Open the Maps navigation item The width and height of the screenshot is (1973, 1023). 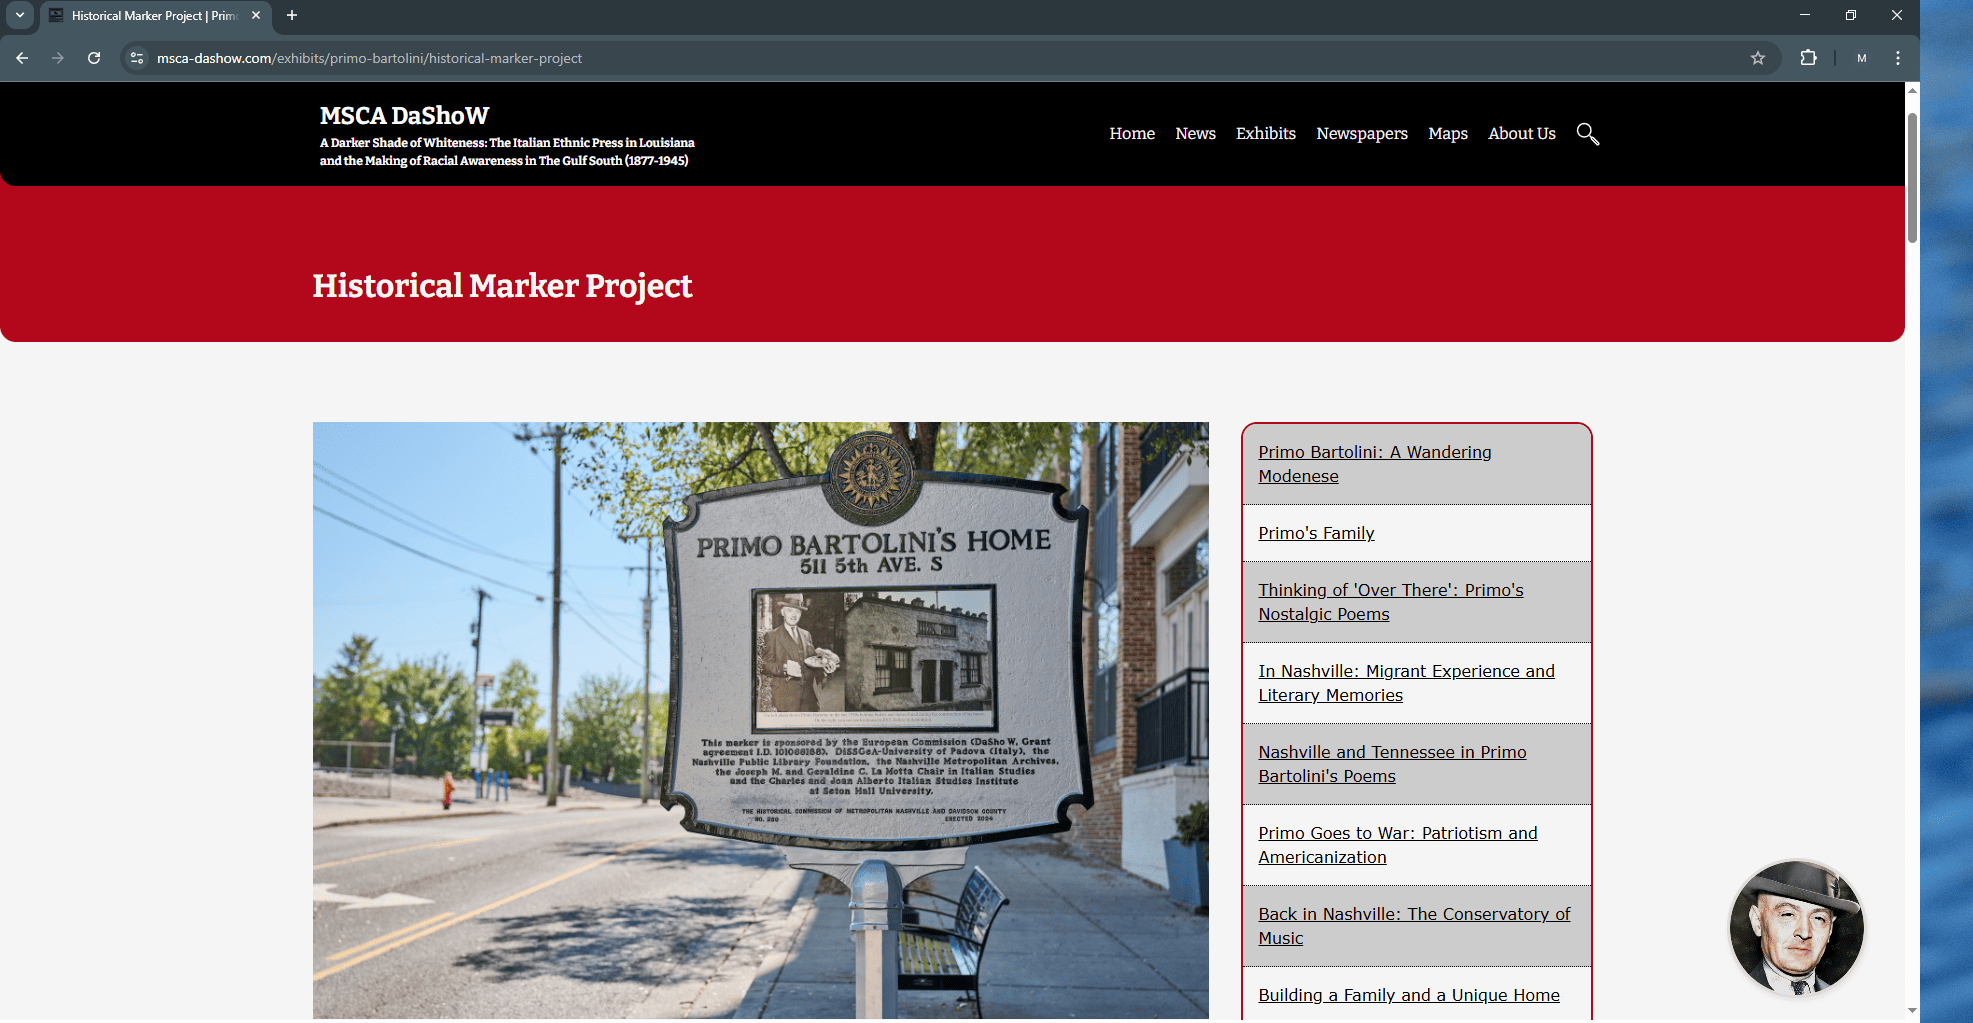[x=1447, y=133]
